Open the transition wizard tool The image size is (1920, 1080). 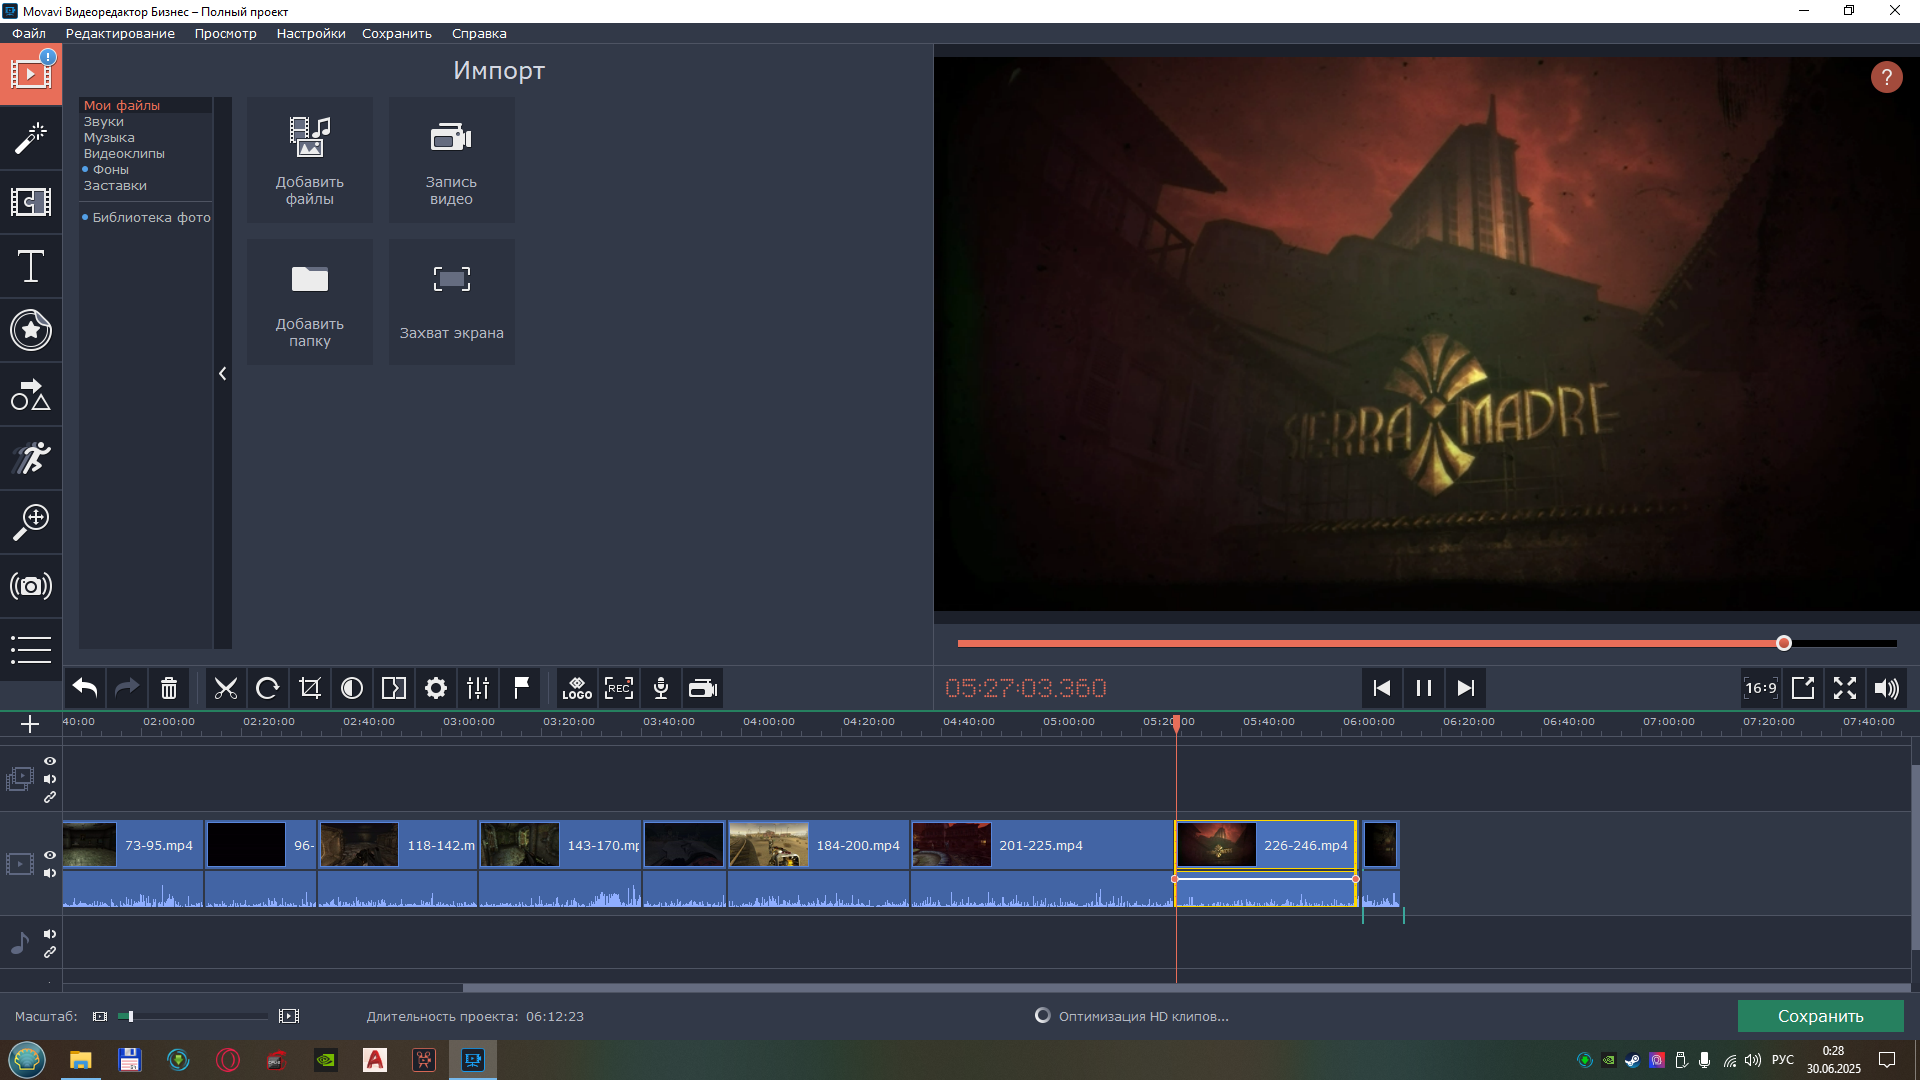point(394,688)
